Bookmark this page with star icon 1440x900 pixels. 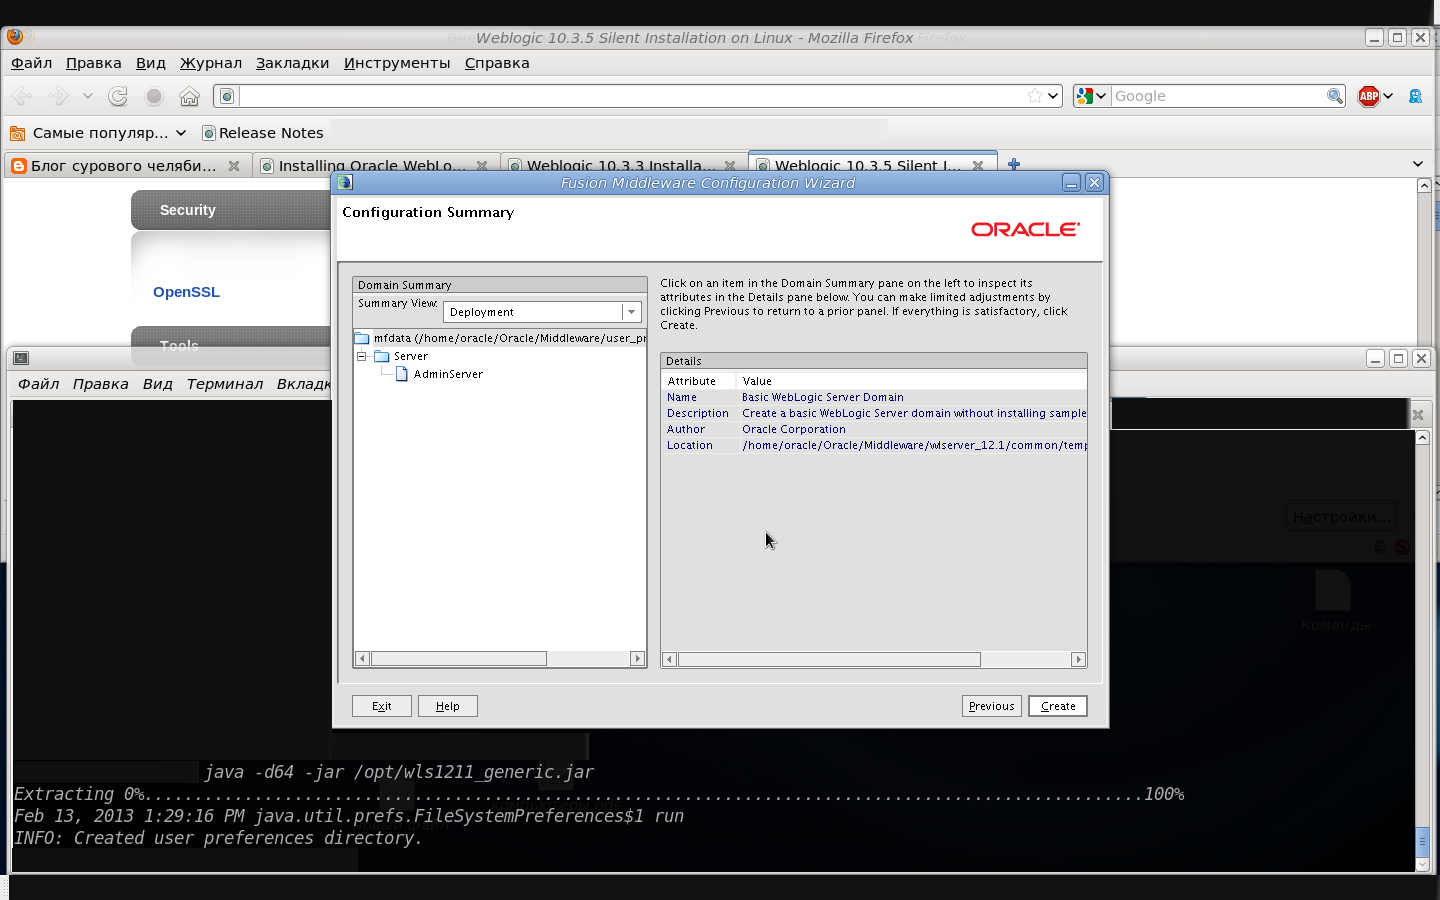point(1035,96)
